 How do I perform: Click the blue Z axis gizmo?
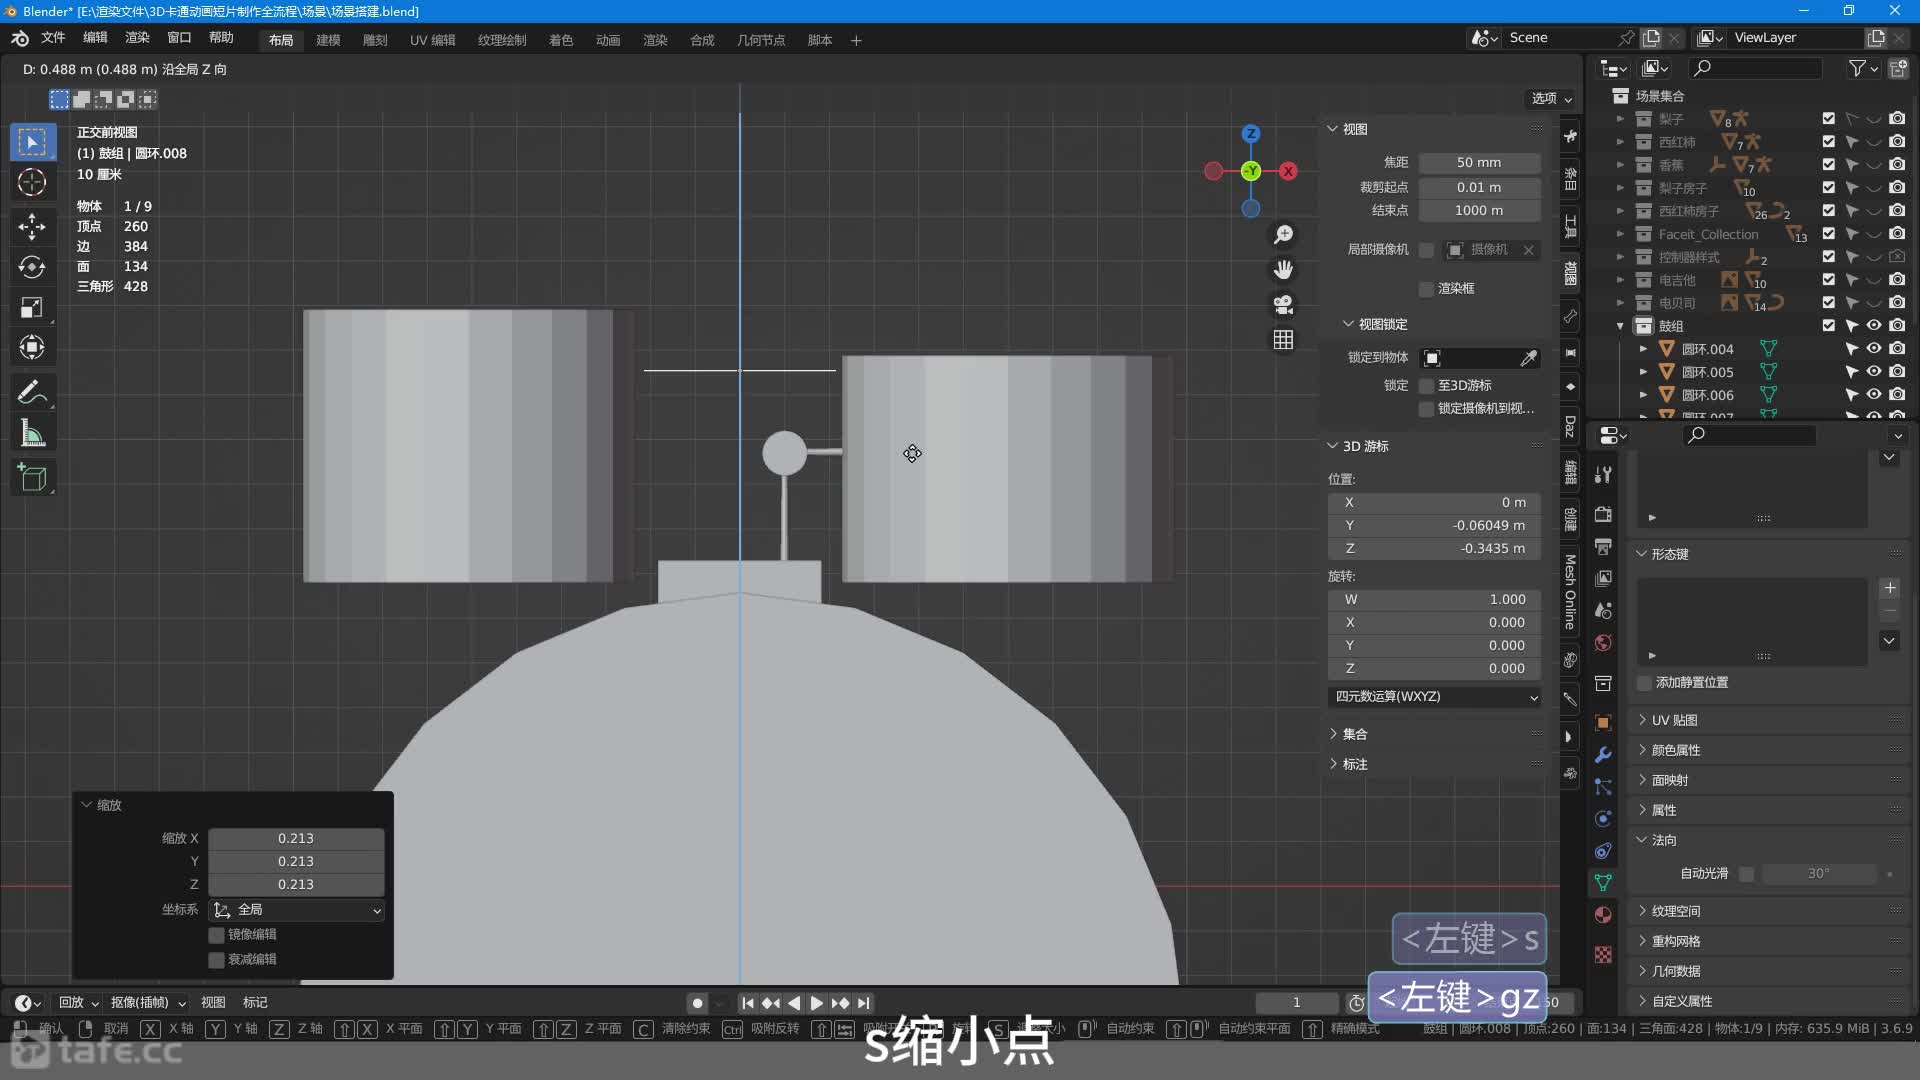1251,133
